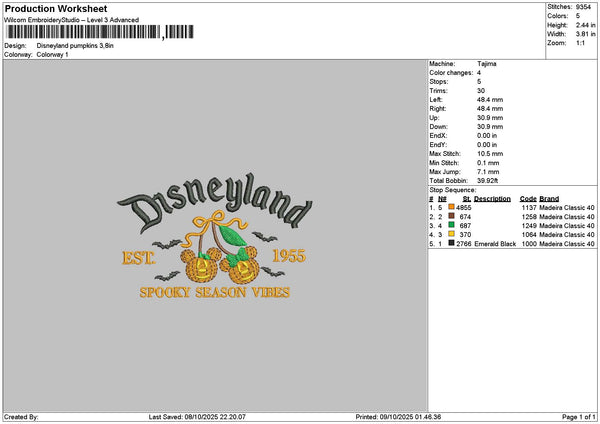Click the Production Worksheet title
This screenshot has height=424, width=600.
click(56, 8)
